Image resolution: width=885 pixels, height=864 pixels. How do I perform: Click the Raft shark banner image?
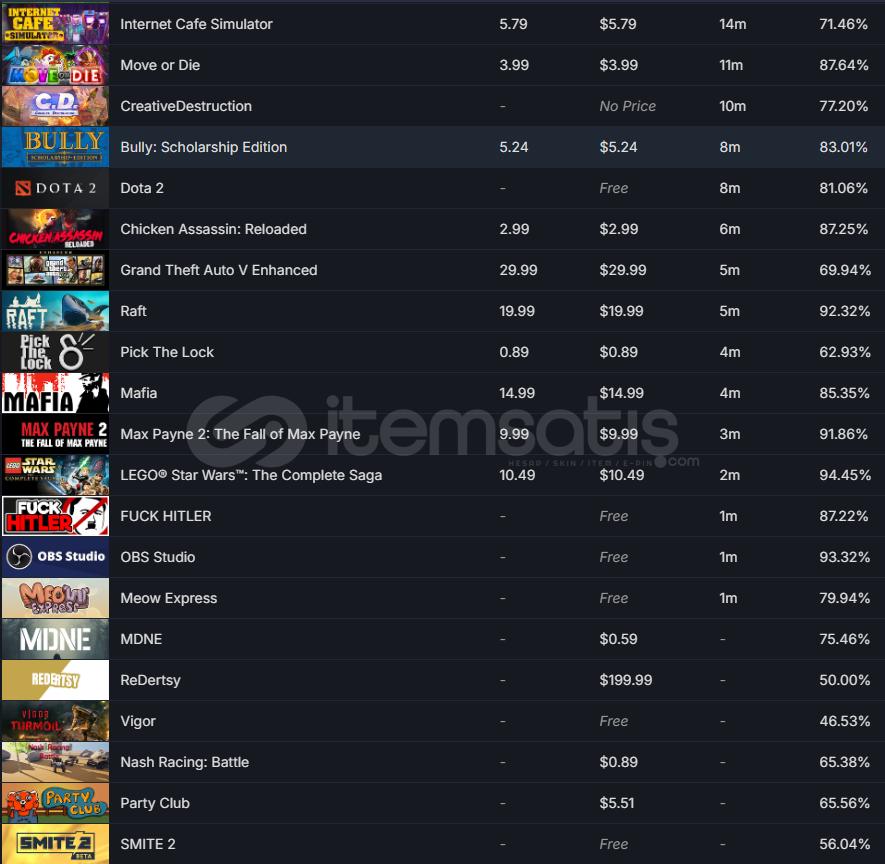tap(55, 311)
